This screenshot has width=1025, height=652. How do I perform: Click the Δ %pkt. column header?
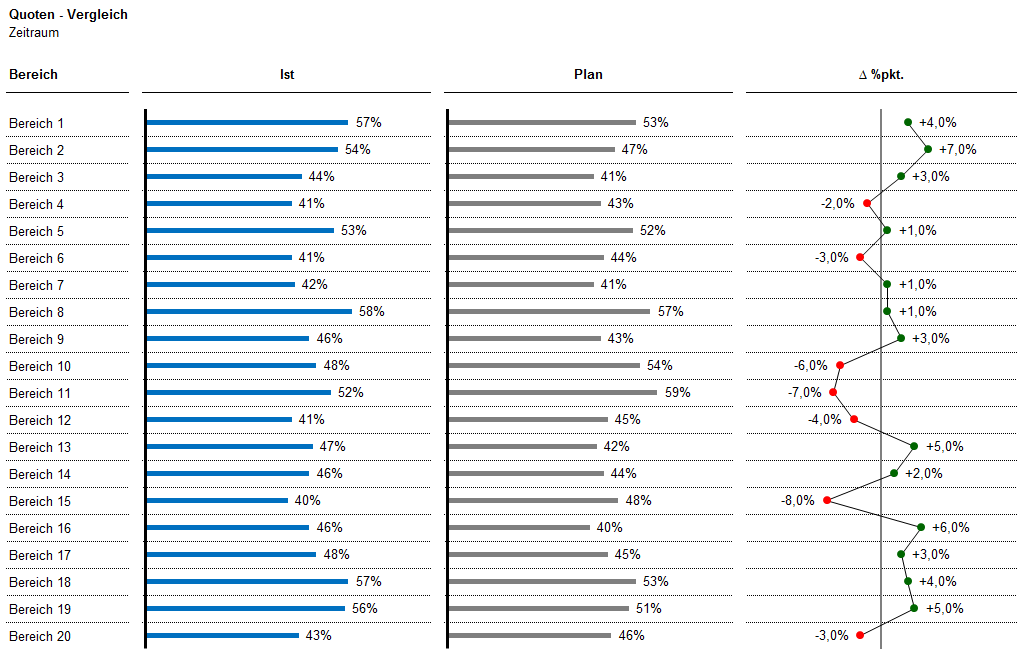[x=881, y=75]
